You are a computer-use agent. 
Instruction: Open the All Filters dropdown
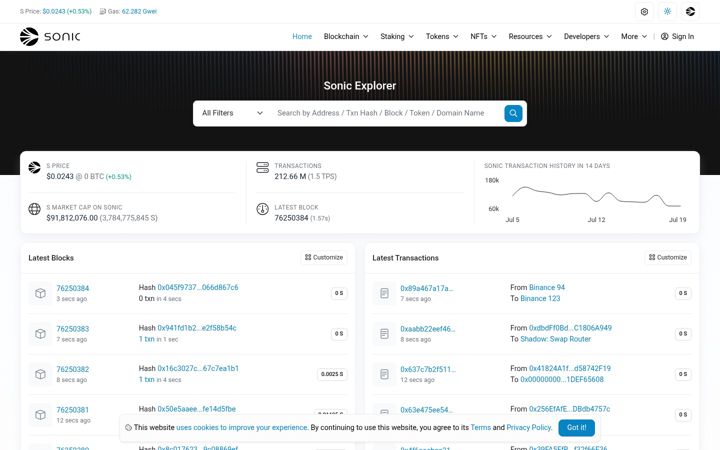point(232,113)
